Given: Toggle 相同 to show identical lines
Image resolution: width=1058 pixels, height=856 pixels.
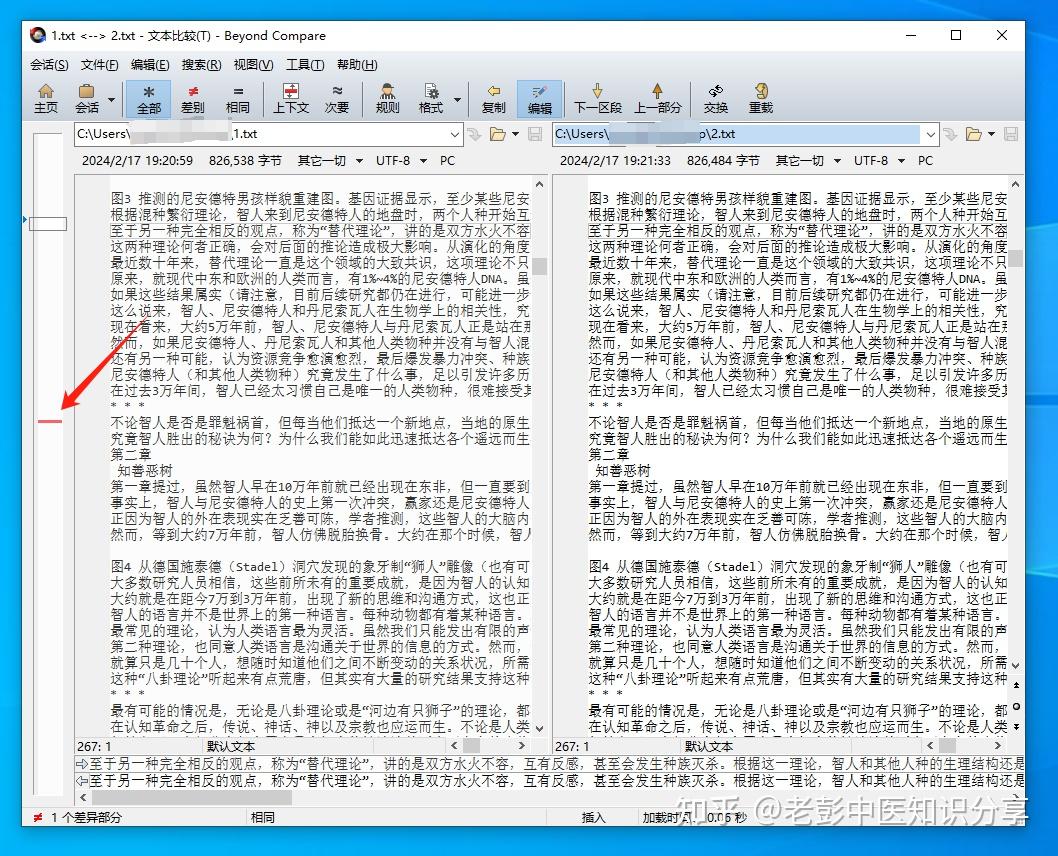Looking at the screenshot, I should [238, 100].
